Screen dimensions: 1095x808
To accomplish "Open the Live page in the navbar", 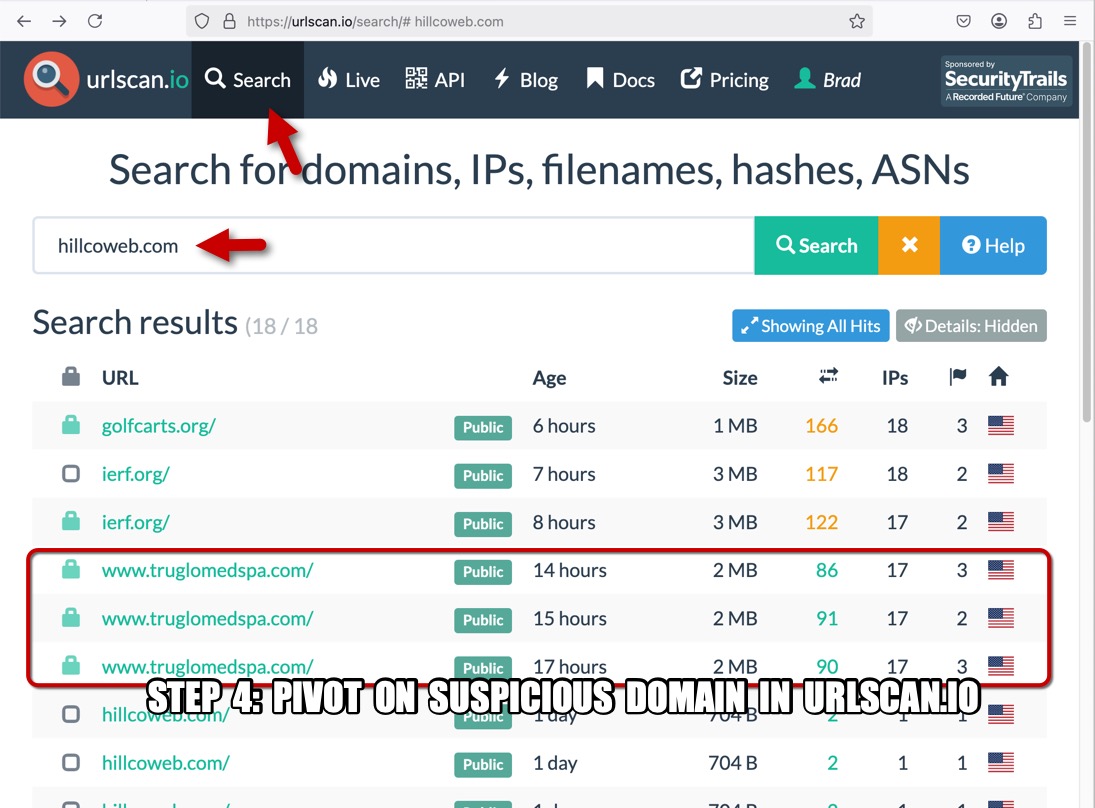I will pos(349,80).
